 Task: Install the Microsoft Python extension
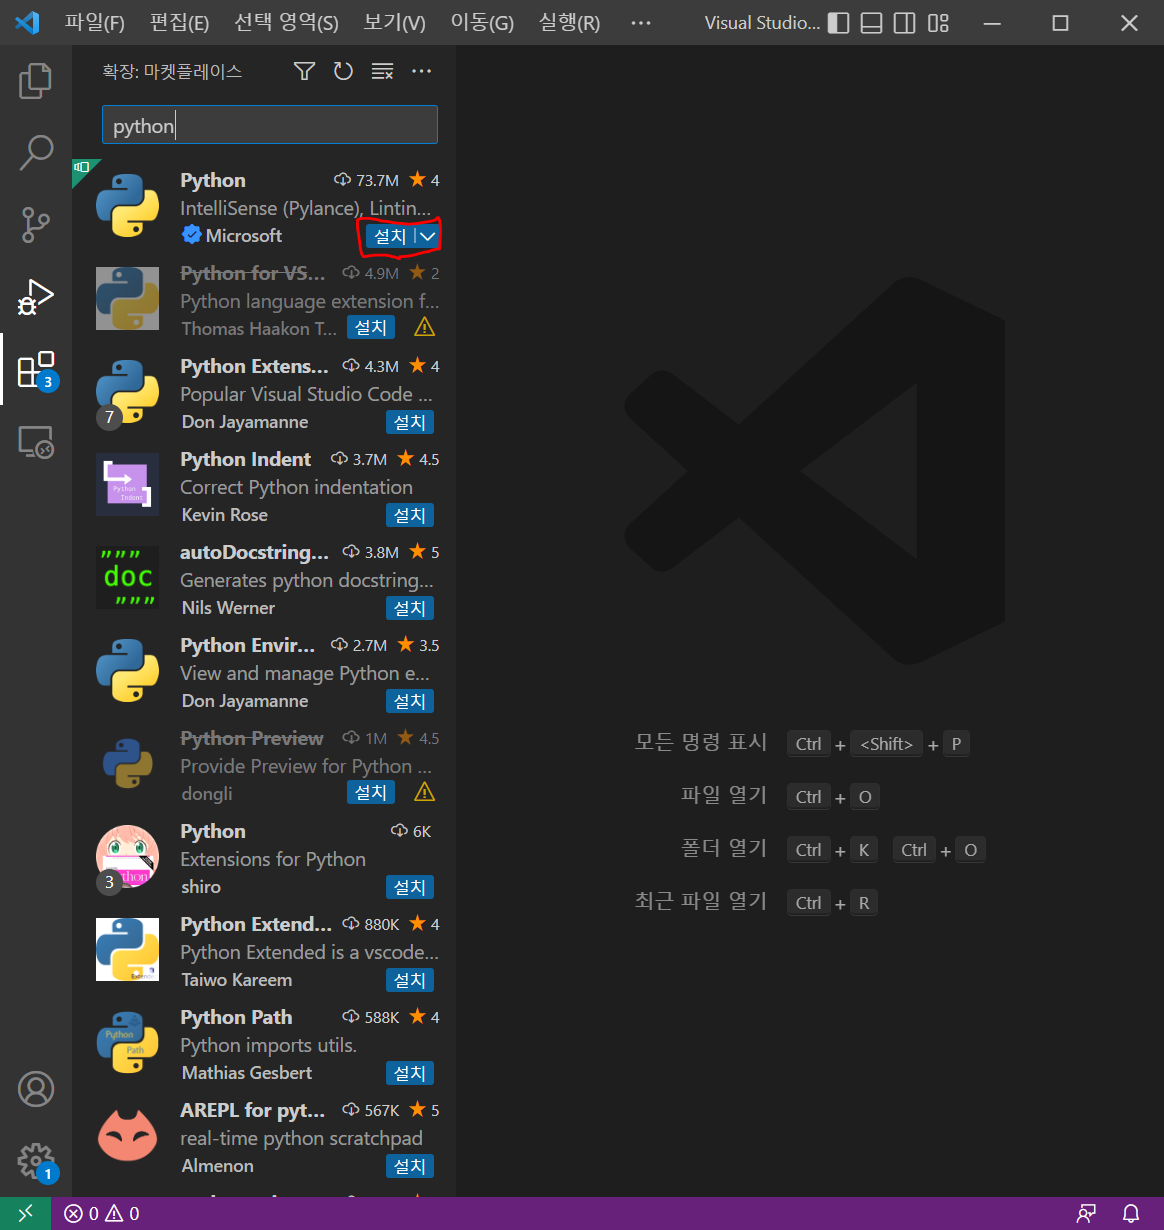(390, 236)
